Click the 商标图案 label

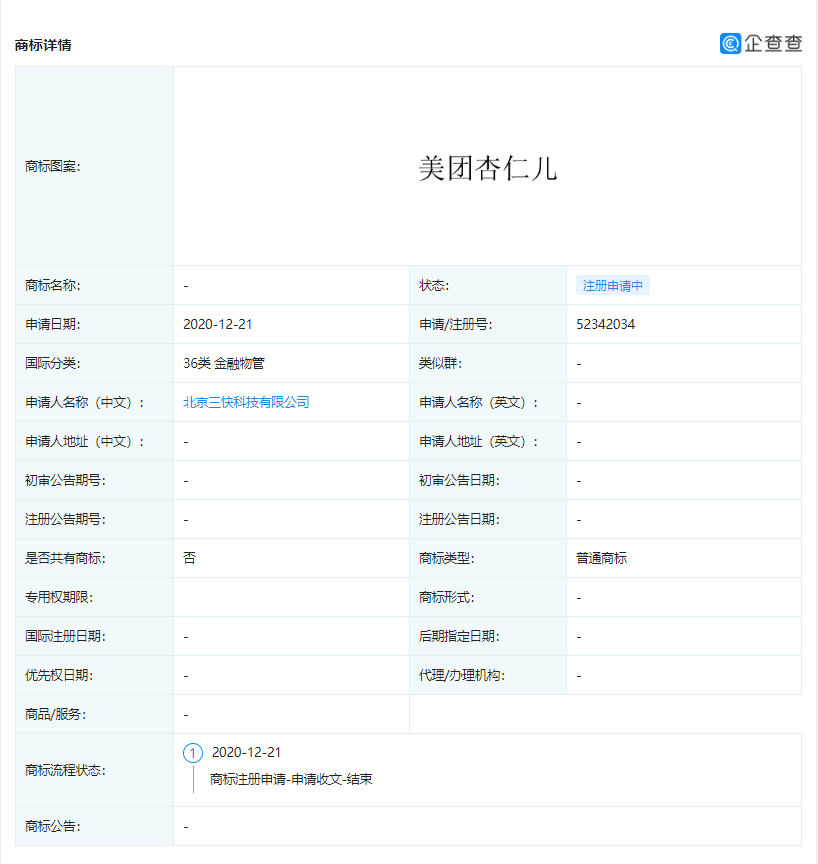point(52,166)
